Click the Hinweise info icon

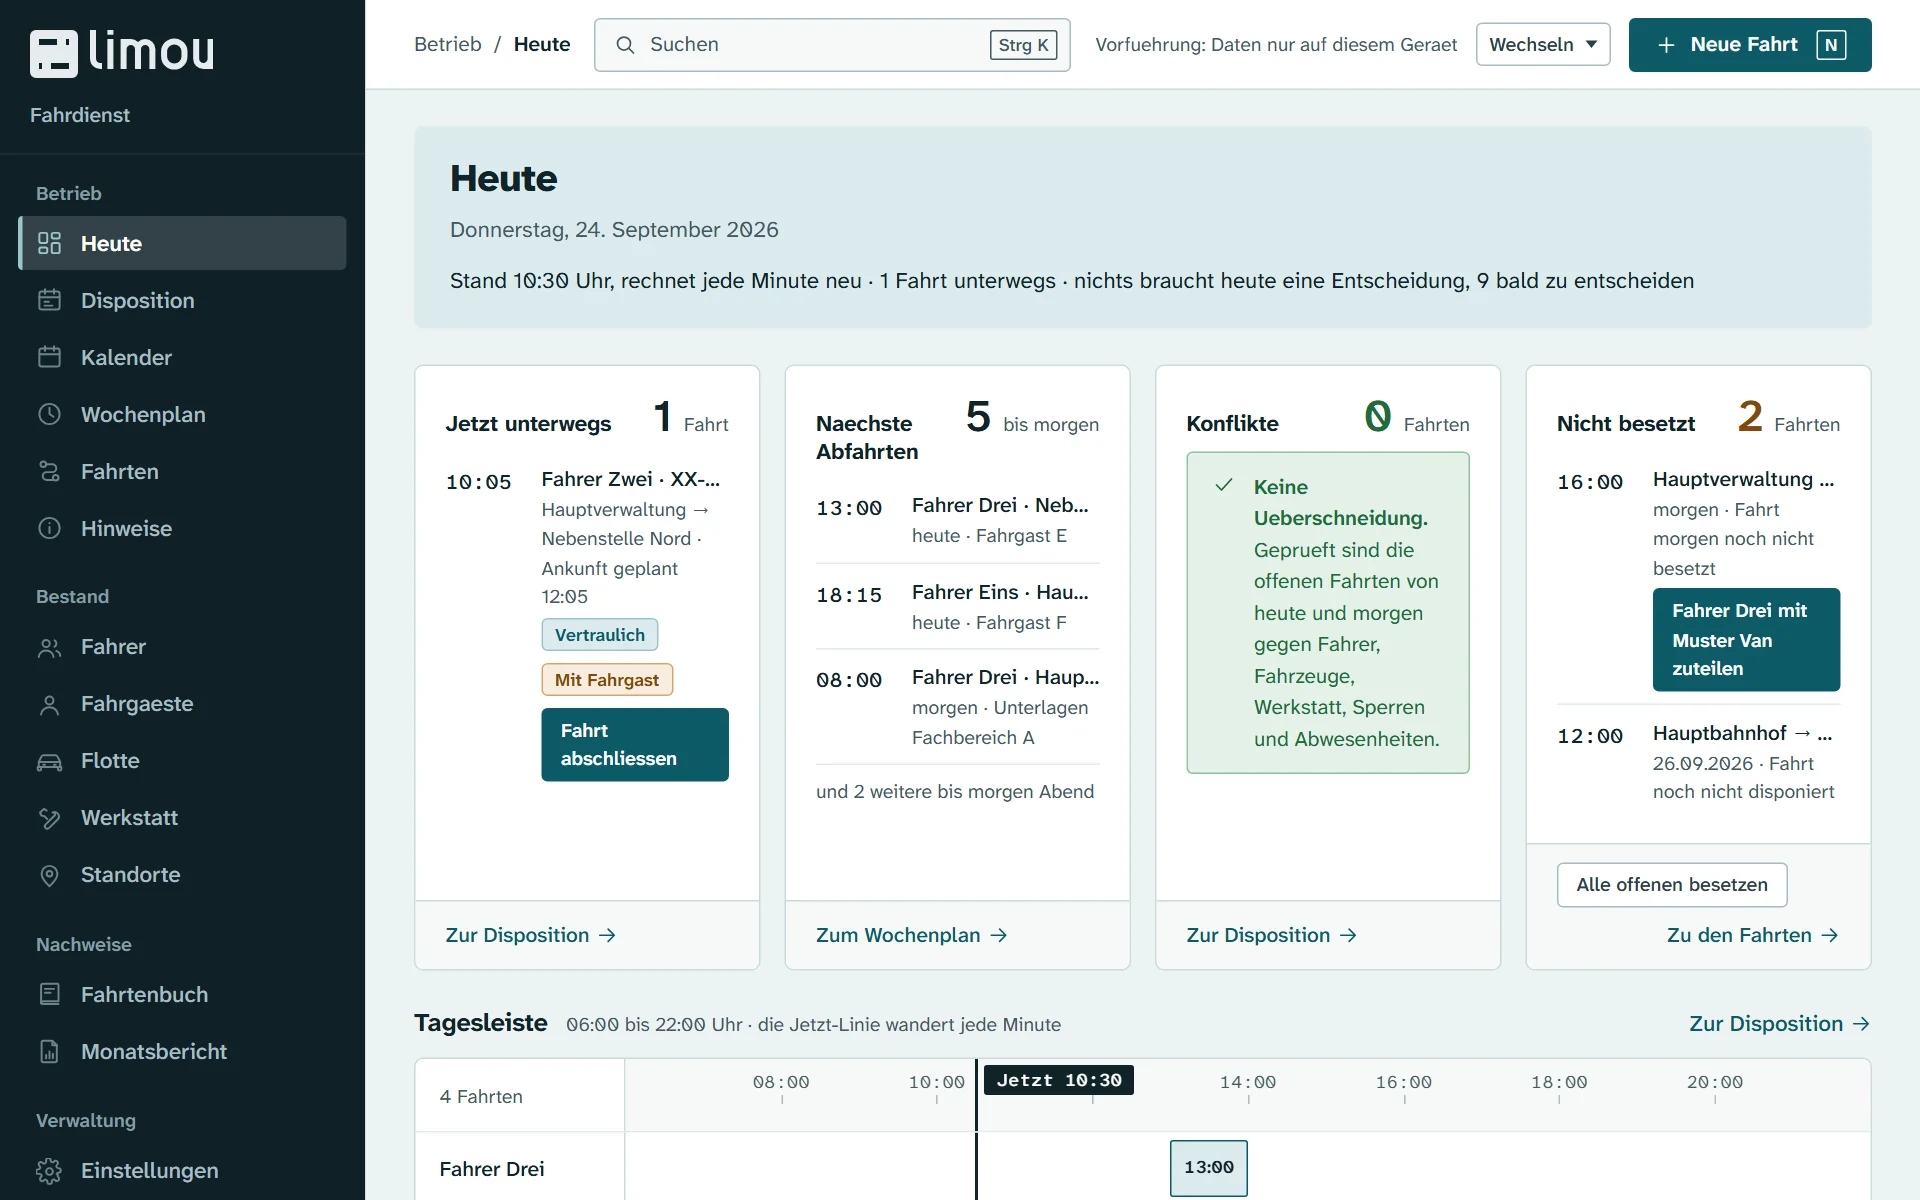pyautogui.click(x=49, y=528)
